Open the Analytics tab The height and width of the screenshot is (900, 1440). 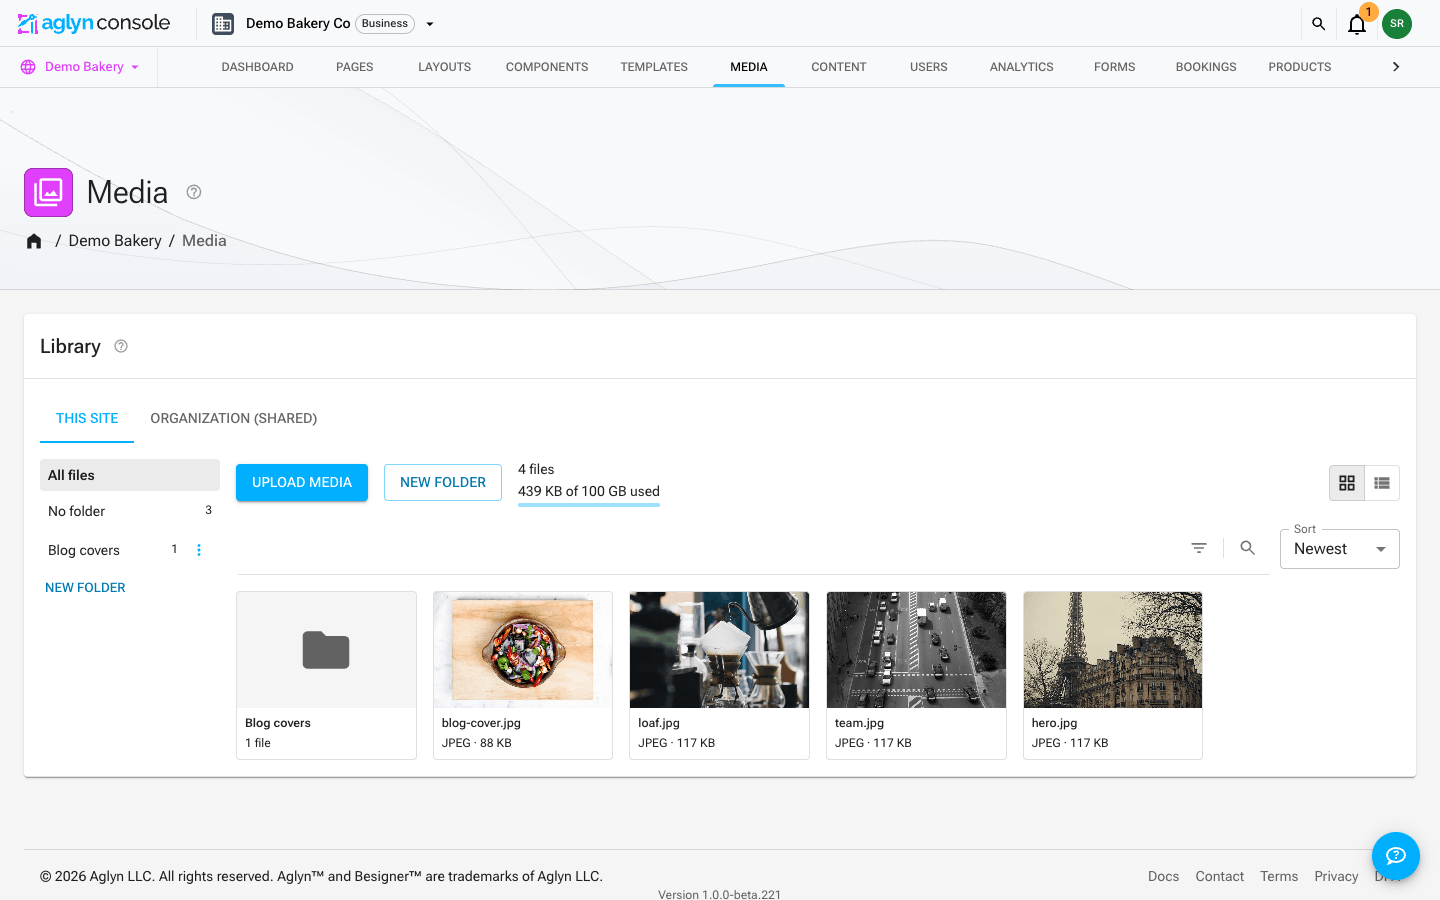(1021, 67)
